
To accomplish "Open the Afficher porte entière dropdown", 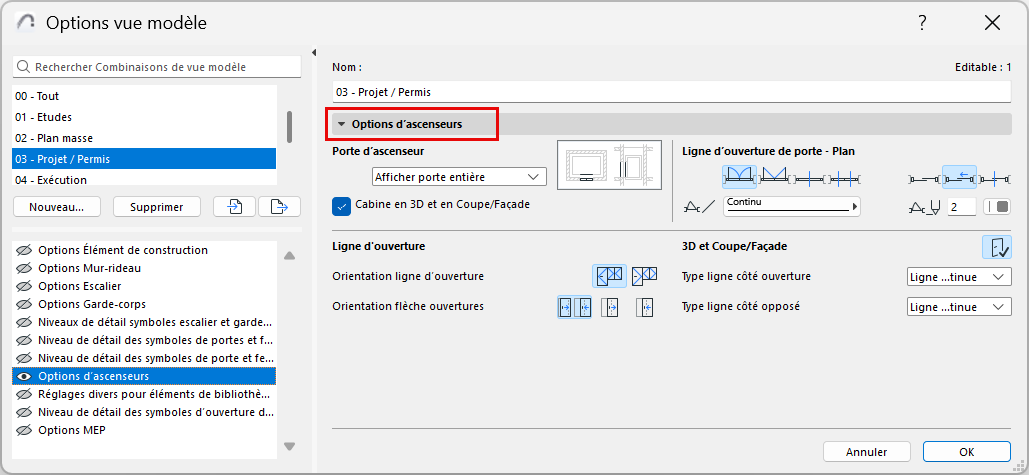I will coord(459,177).
